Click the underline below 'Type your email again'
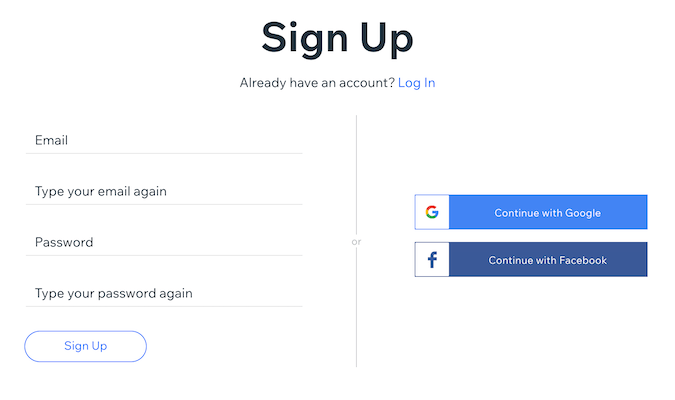This screenshot has width=675, height=400. point(164,204)
